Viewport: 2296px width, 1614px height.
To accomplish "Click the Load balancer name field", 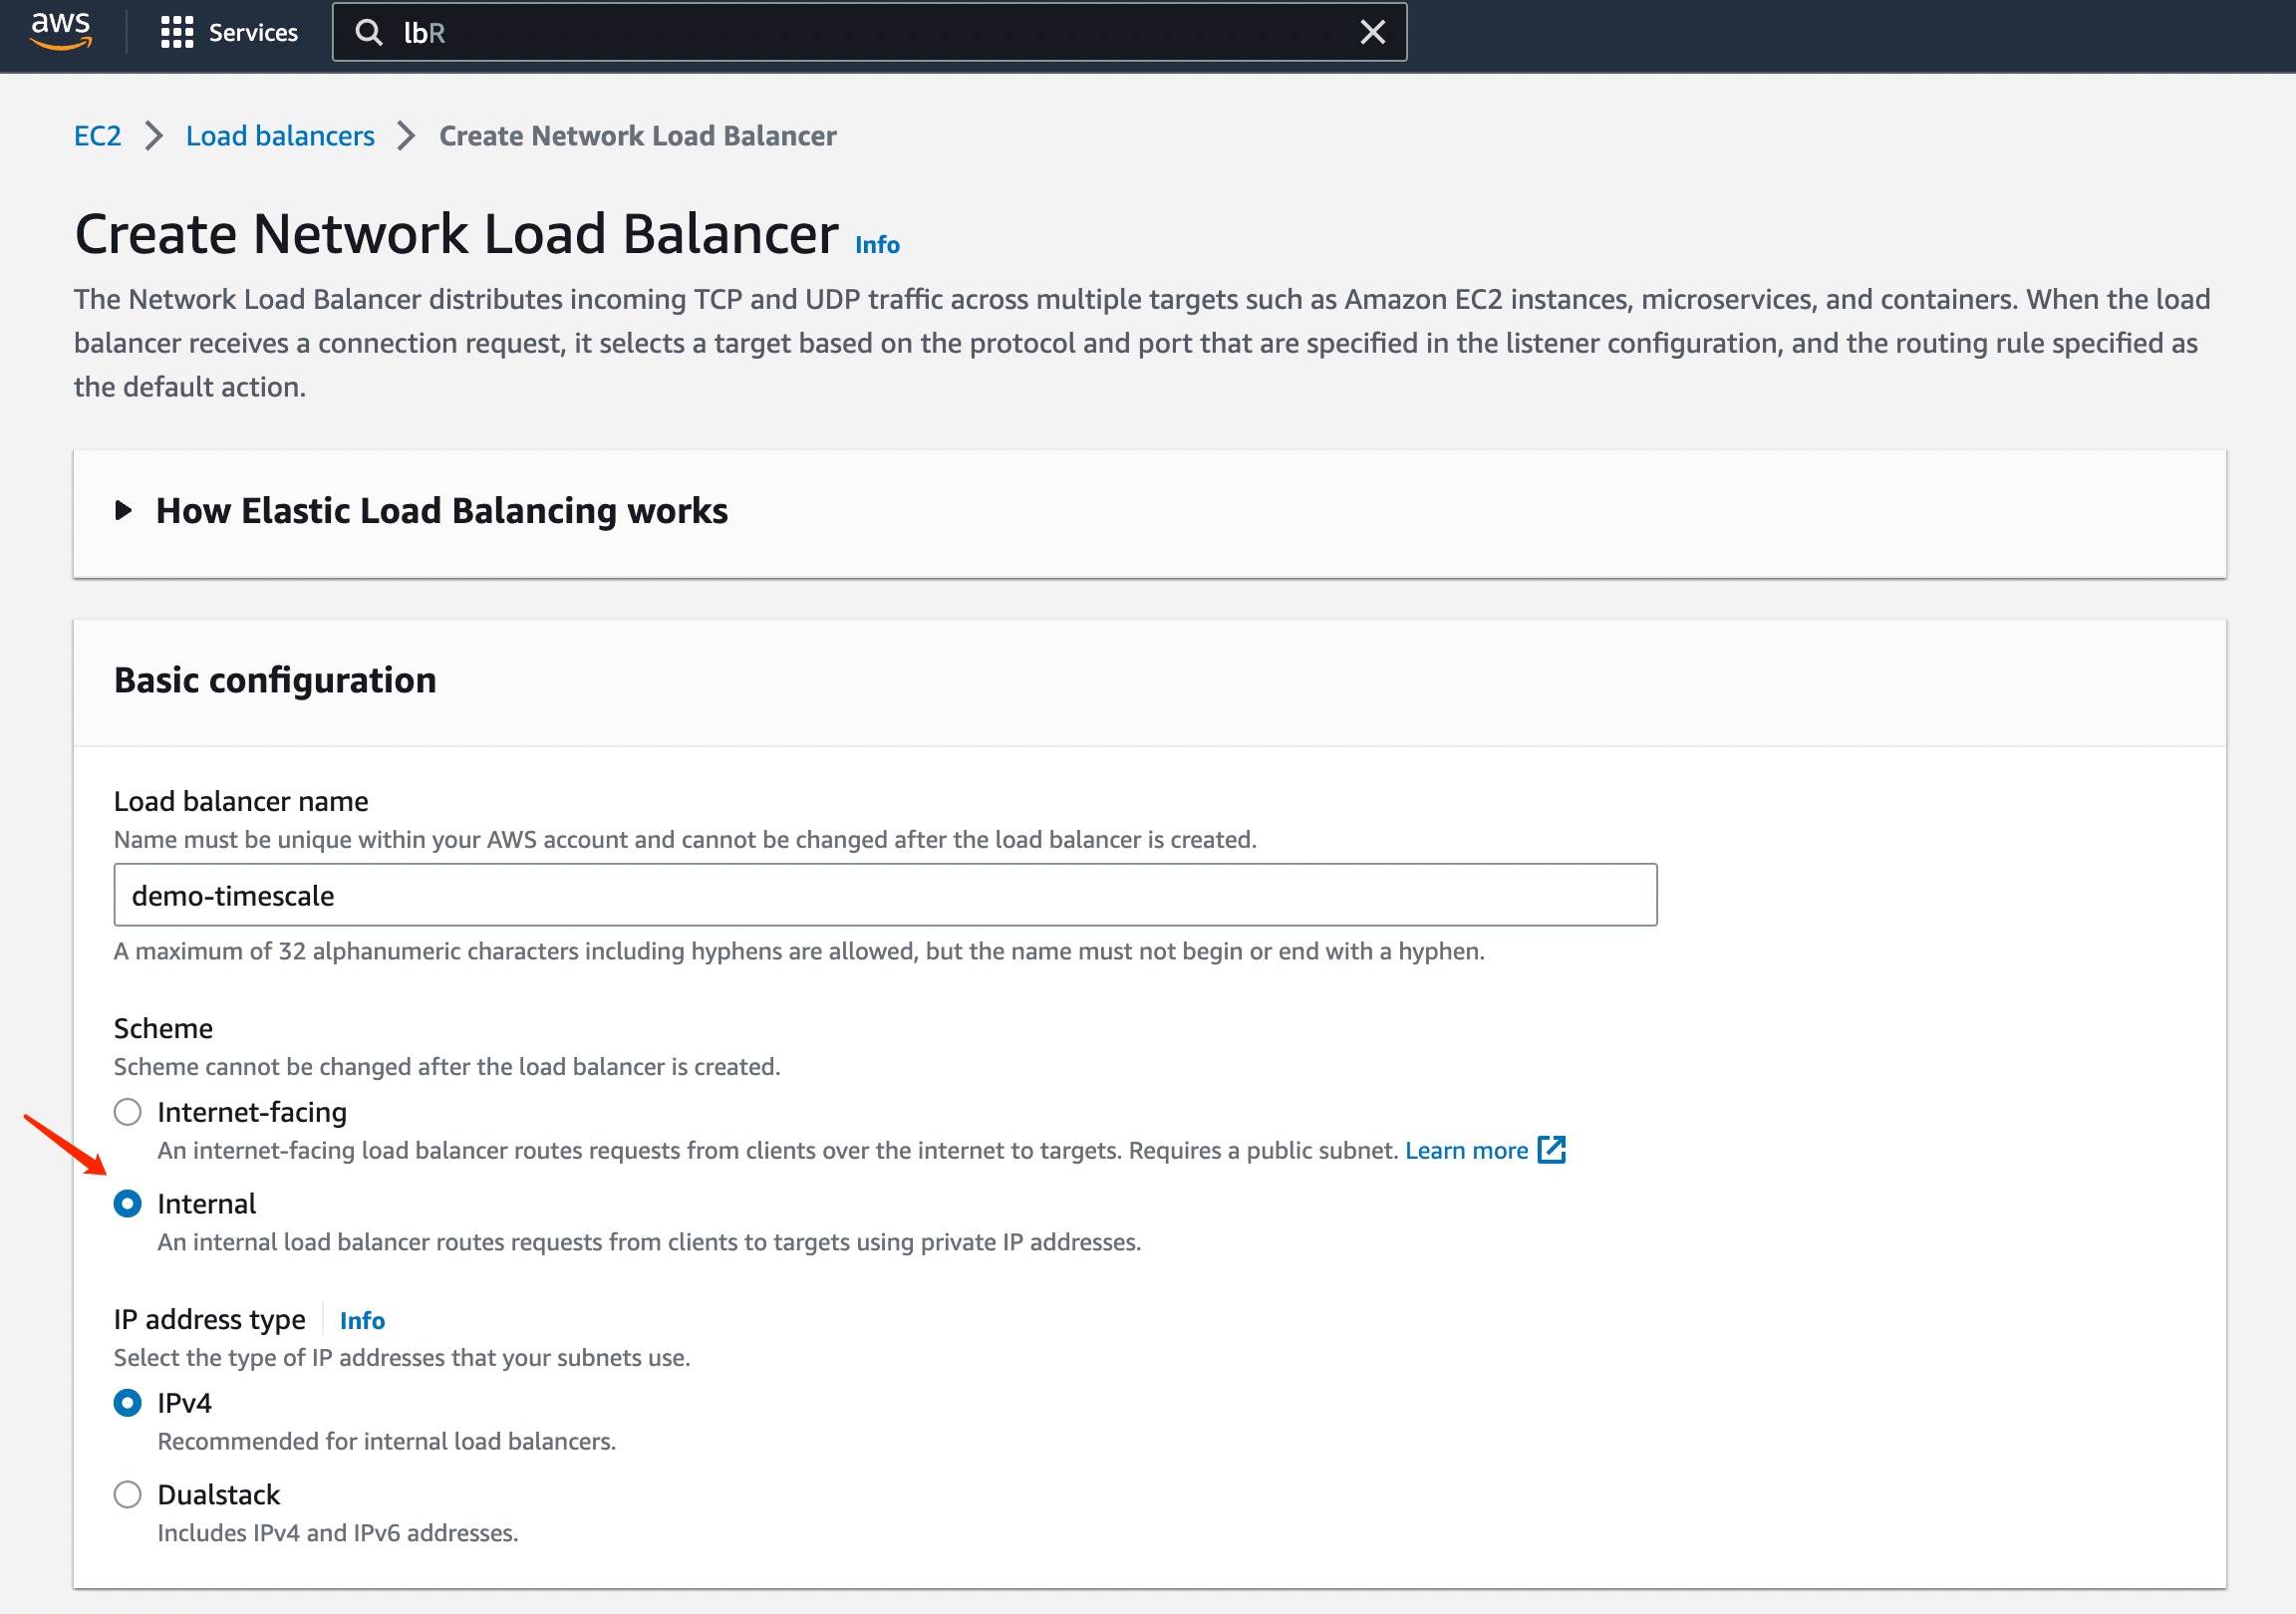I will (x=885, y=895).
